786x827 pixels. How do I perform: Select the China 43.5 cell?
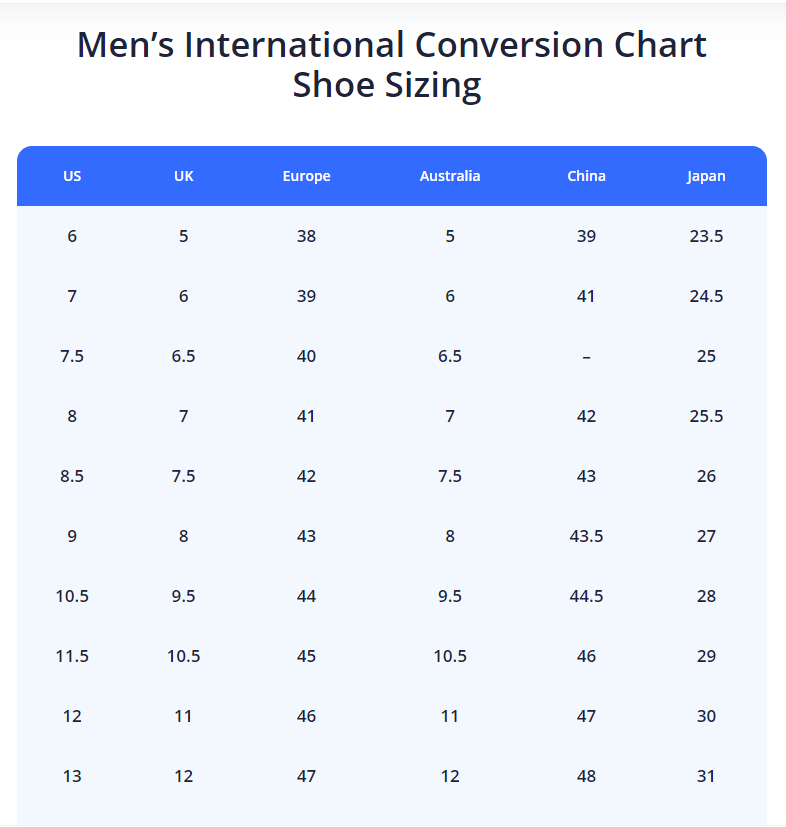click(x=586, y=536)
